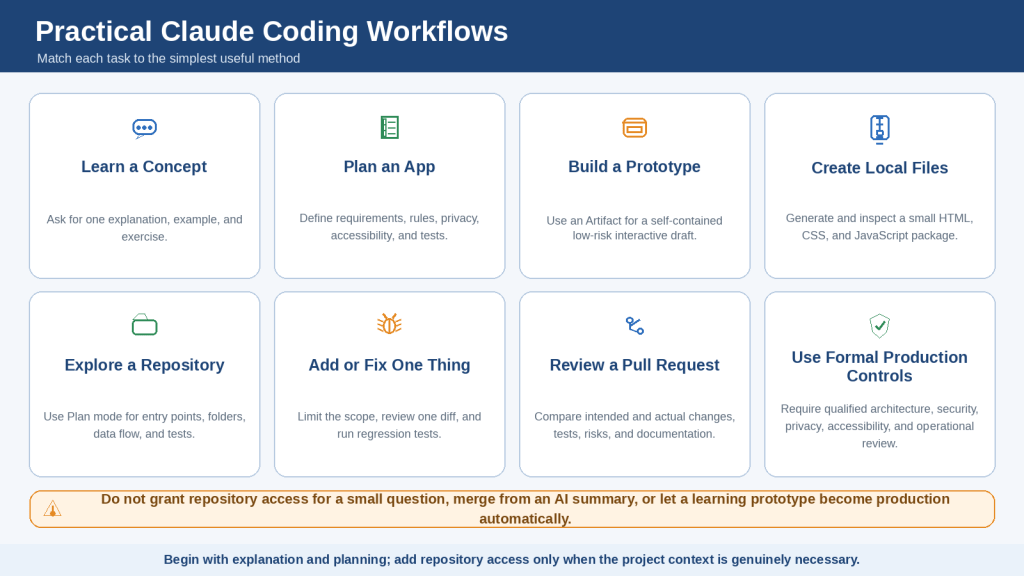Viewport: 1024px width, 576px height.
Task: Click the footer text Begin with explanation and planning
Action: click(511, 560)
